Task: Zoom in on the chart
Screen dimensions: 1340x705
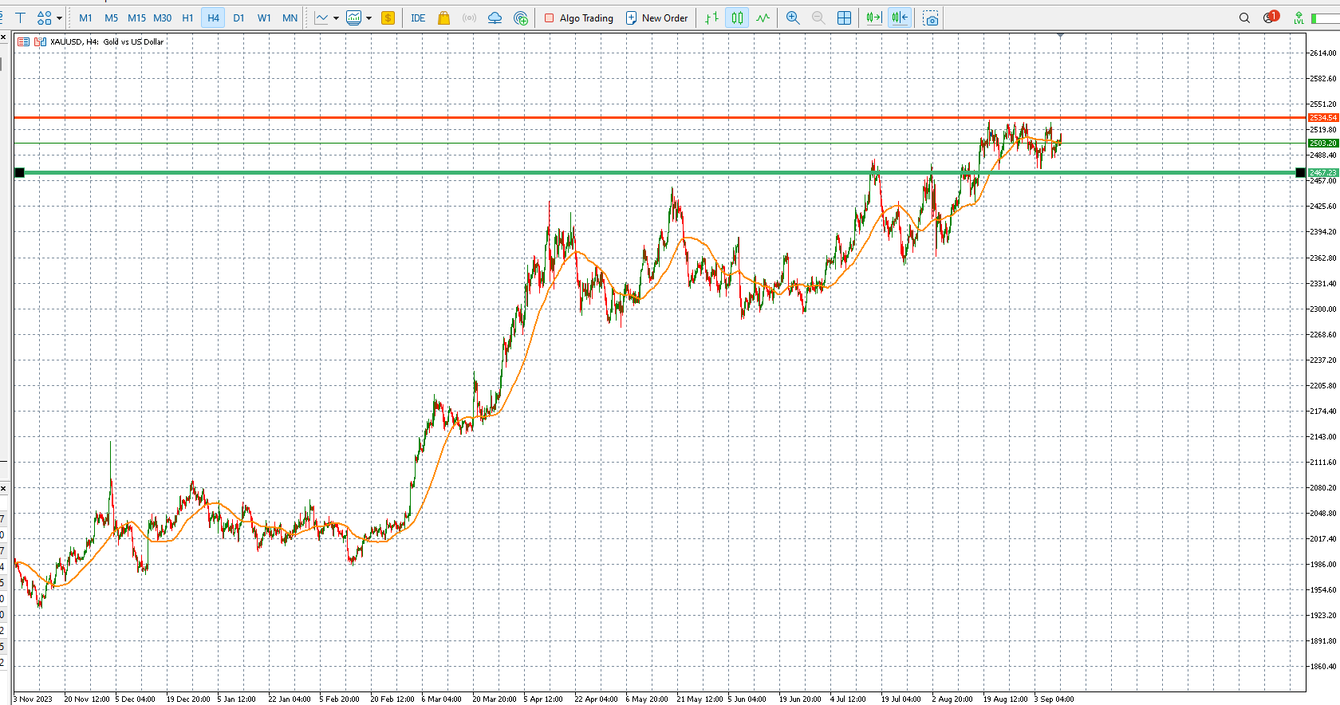Action: pyautogui.click(x=793, y=17)
